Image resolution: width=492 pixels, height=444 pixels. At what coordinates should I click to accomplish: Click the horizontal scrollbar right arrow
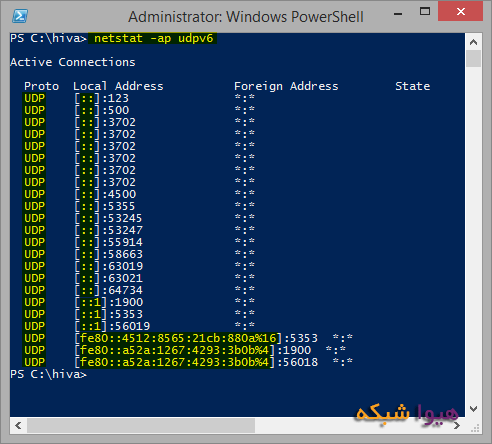coord(457,425)
